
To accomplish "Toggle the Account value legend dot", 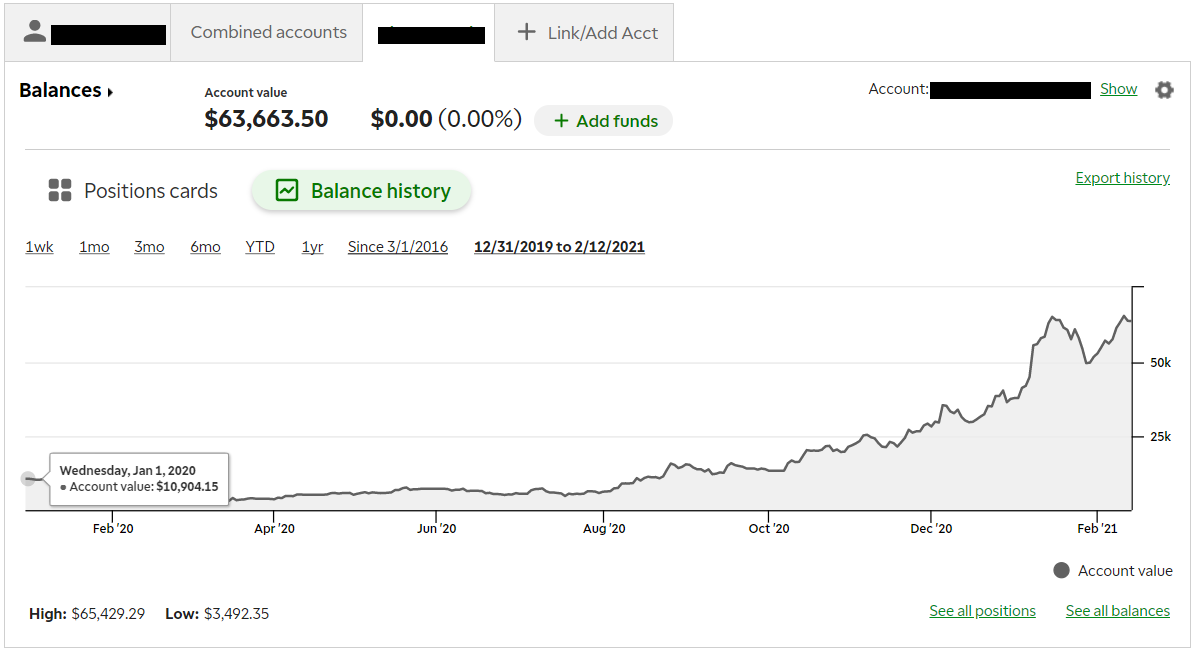I will click(1061, 570).
